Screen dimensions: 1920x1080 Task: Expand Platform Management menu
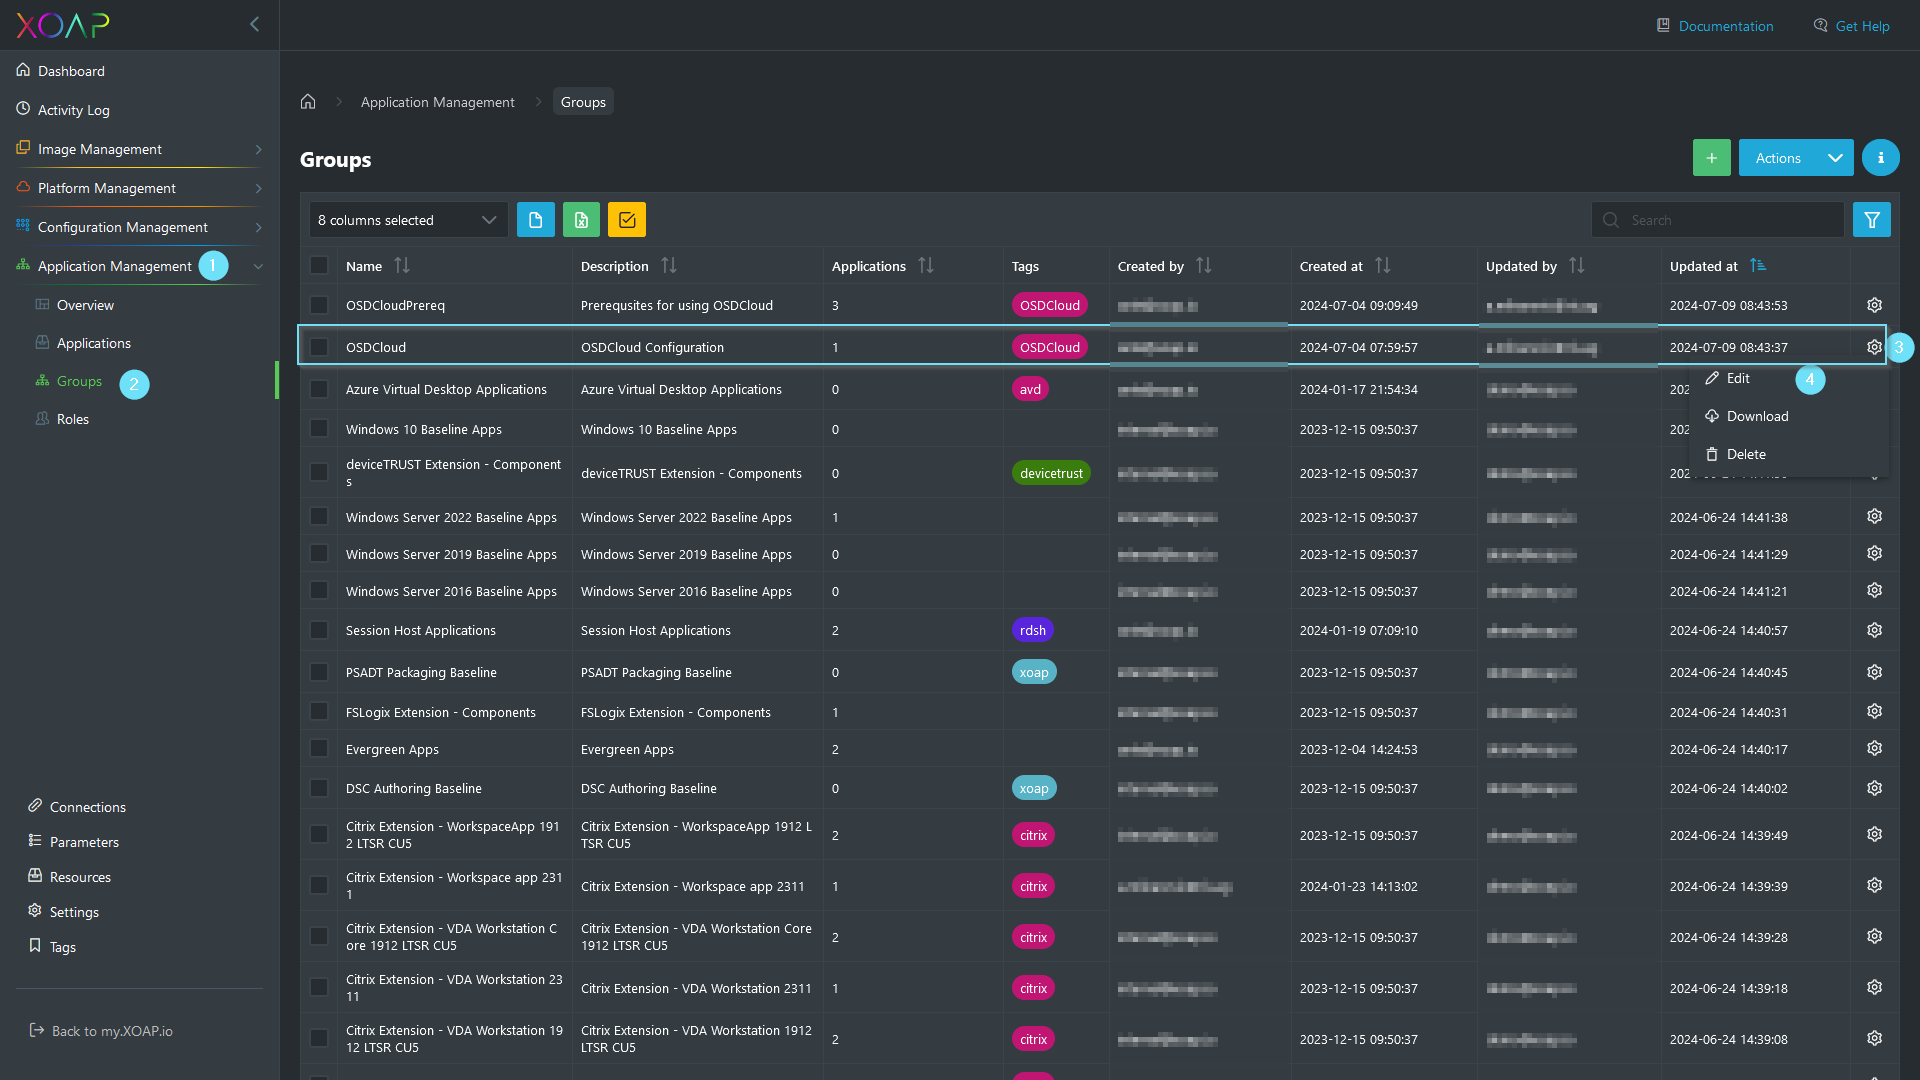coord(139,188)
